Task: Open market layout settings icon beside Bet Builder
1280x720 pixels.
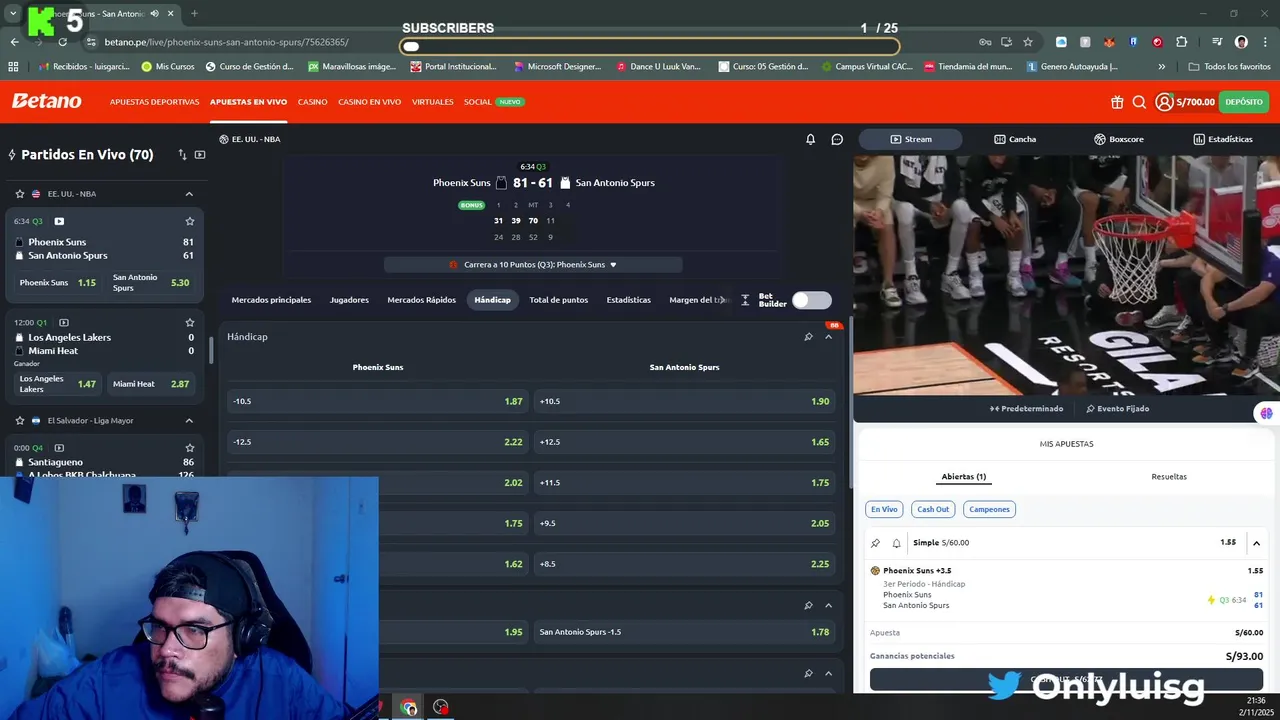Action: (745, 300)
